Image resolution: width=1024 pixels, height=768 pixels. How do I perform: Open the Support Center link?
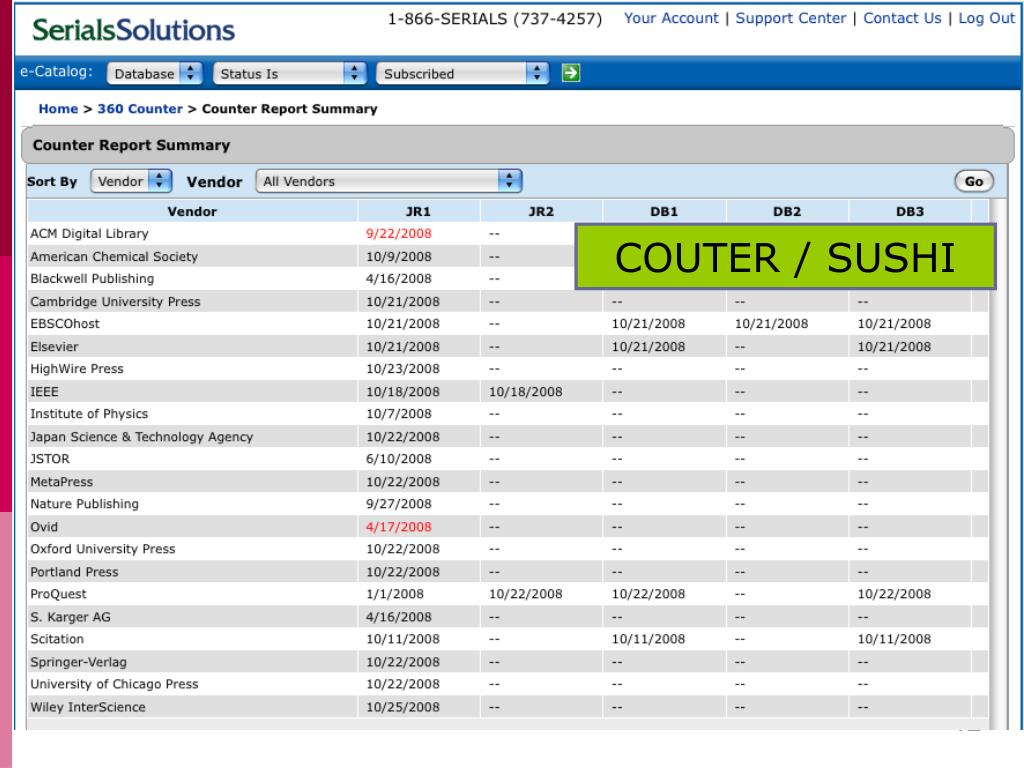click(790, 18)
